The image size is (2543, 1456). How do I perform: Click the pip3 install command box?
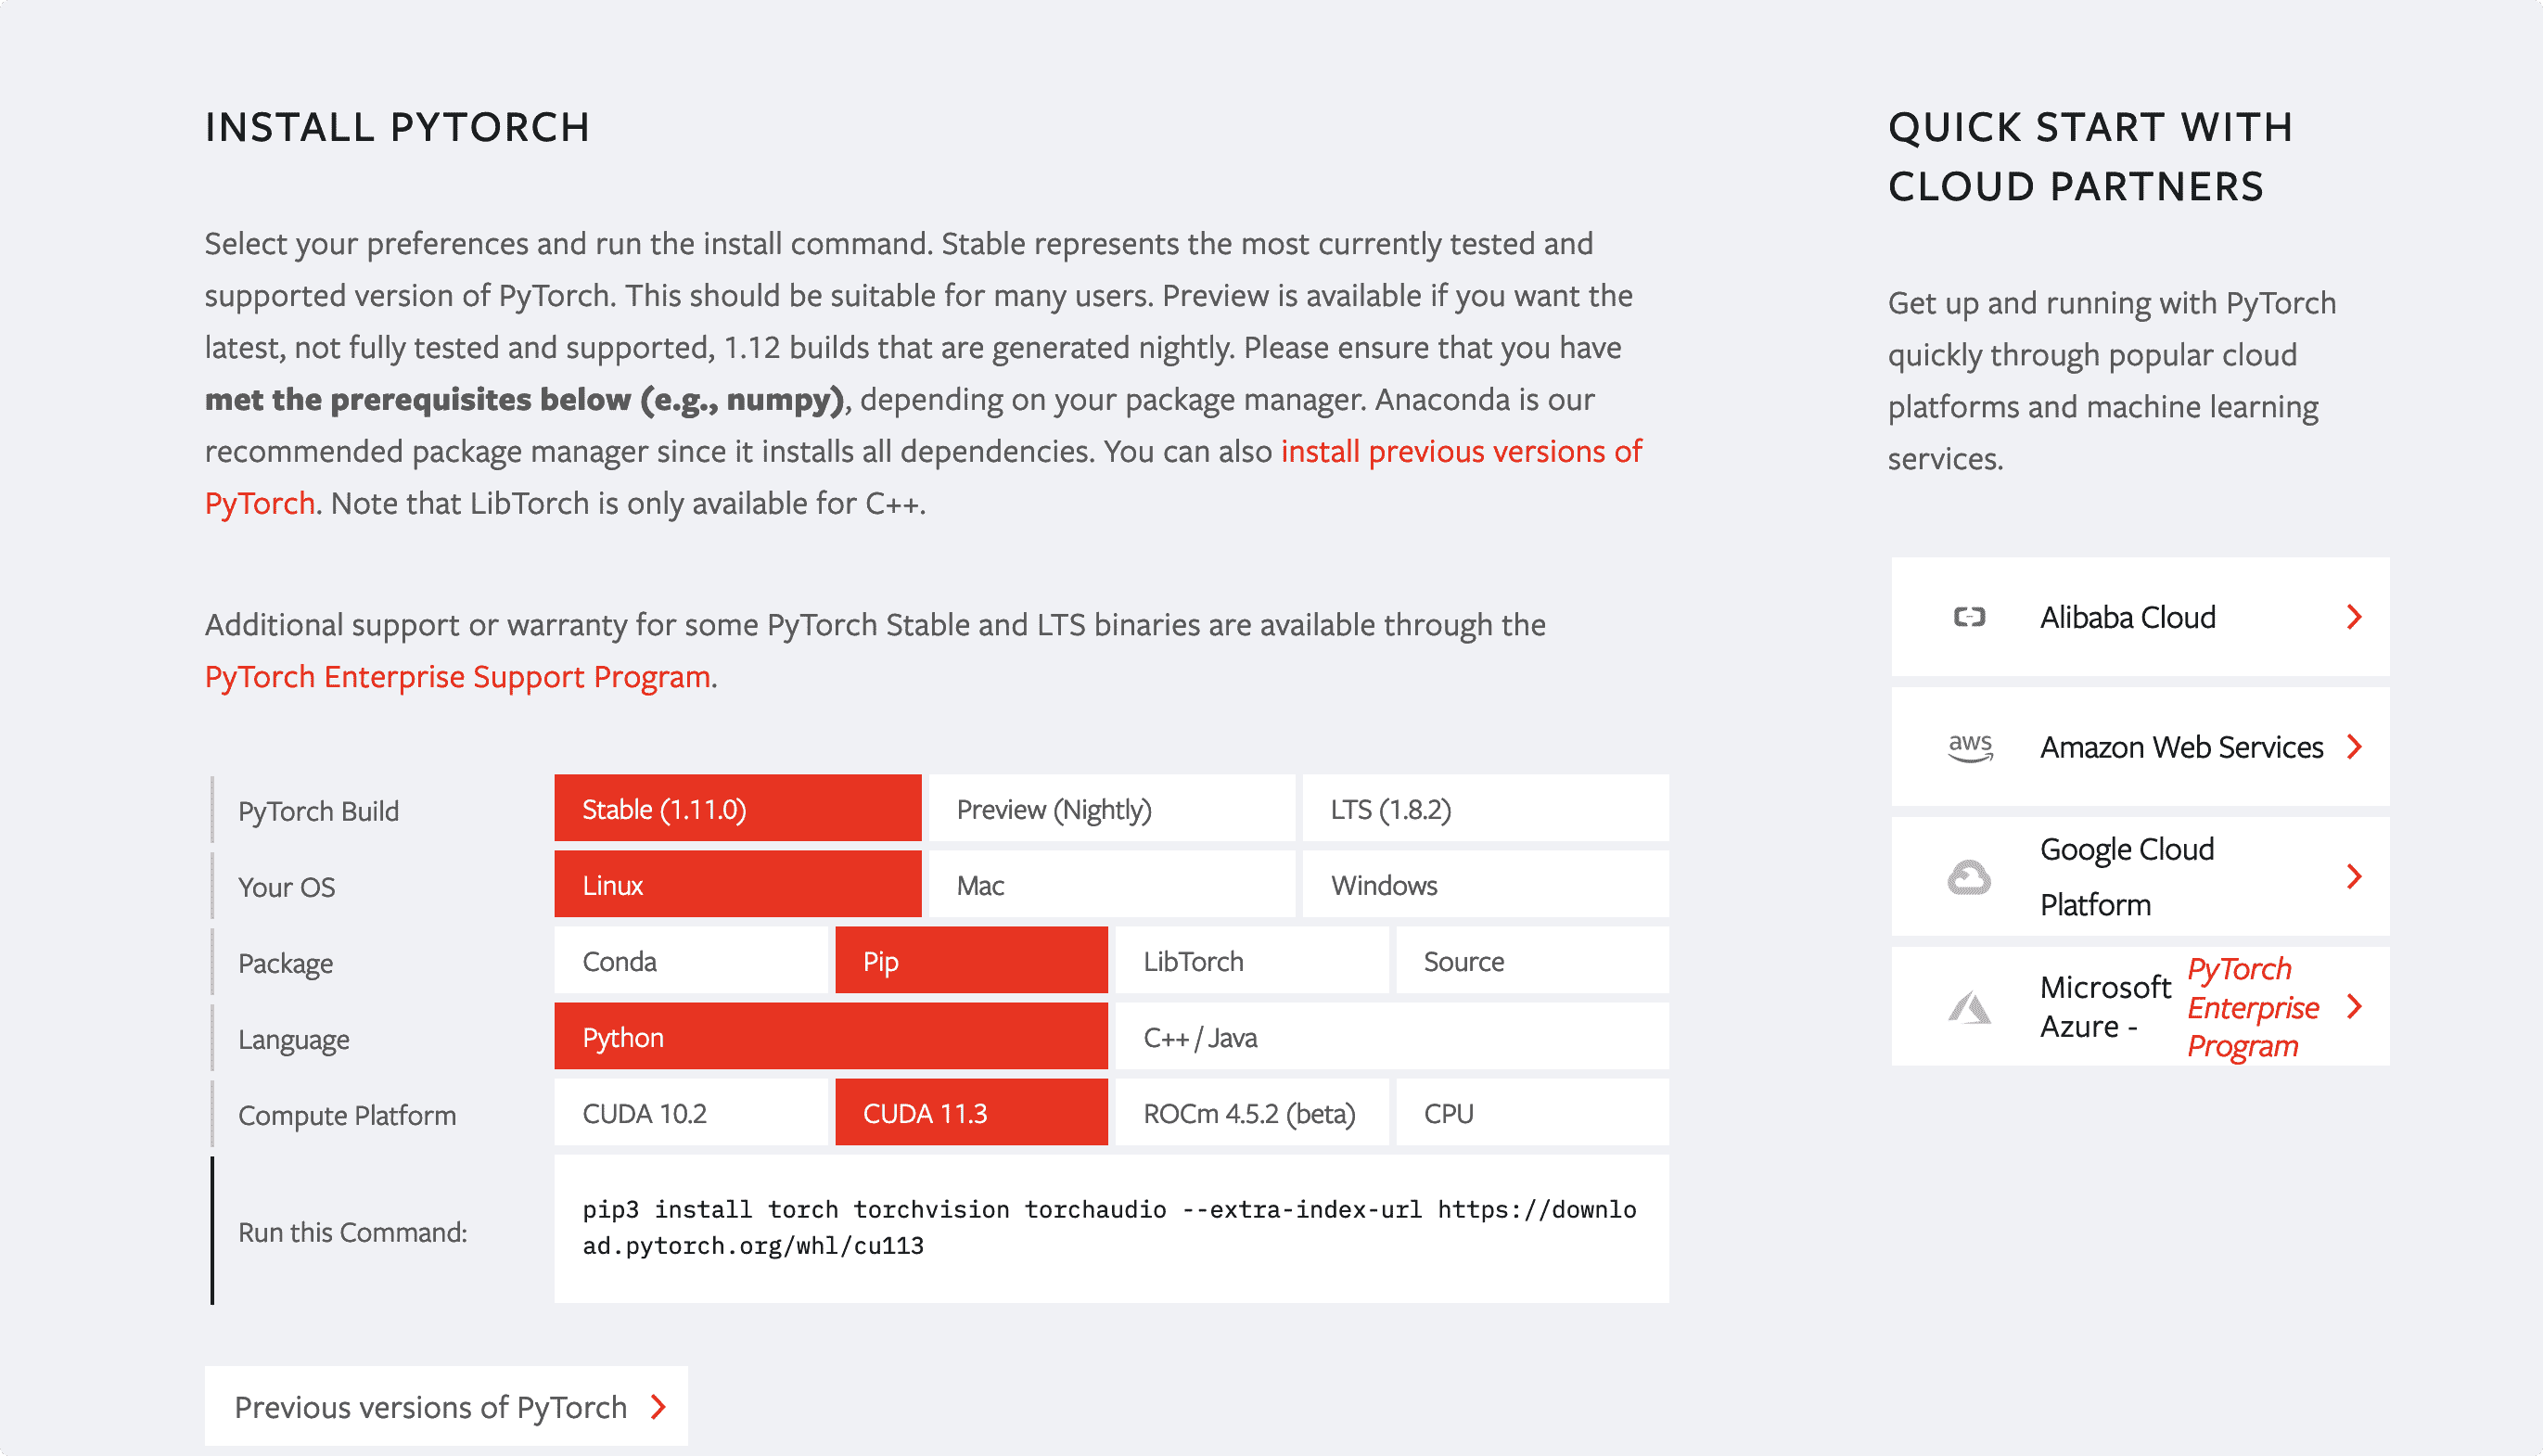(x=1112, y=1229)
